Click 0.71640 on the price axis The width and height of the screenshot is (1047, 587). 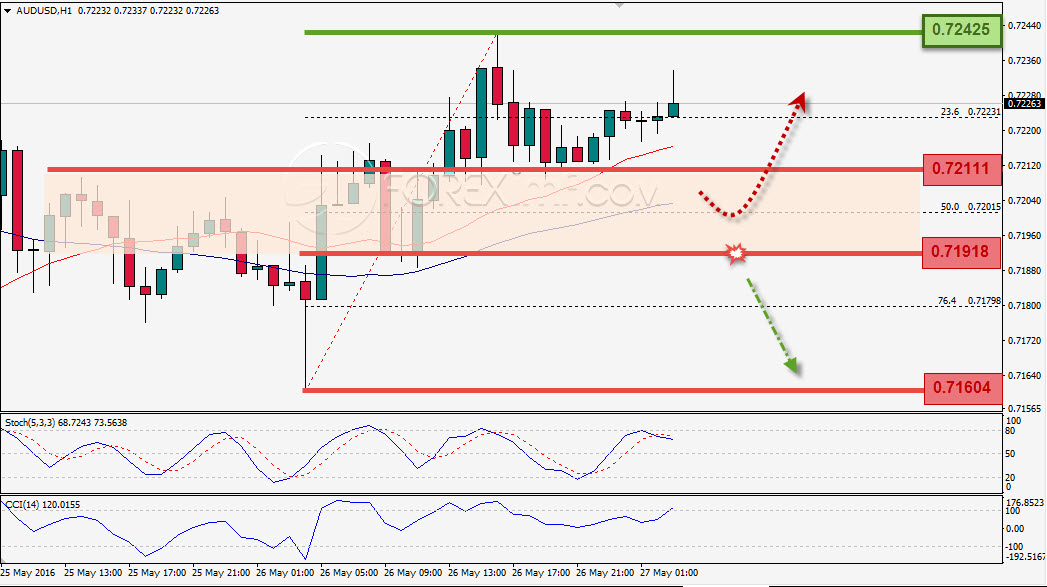[1024, 376]
